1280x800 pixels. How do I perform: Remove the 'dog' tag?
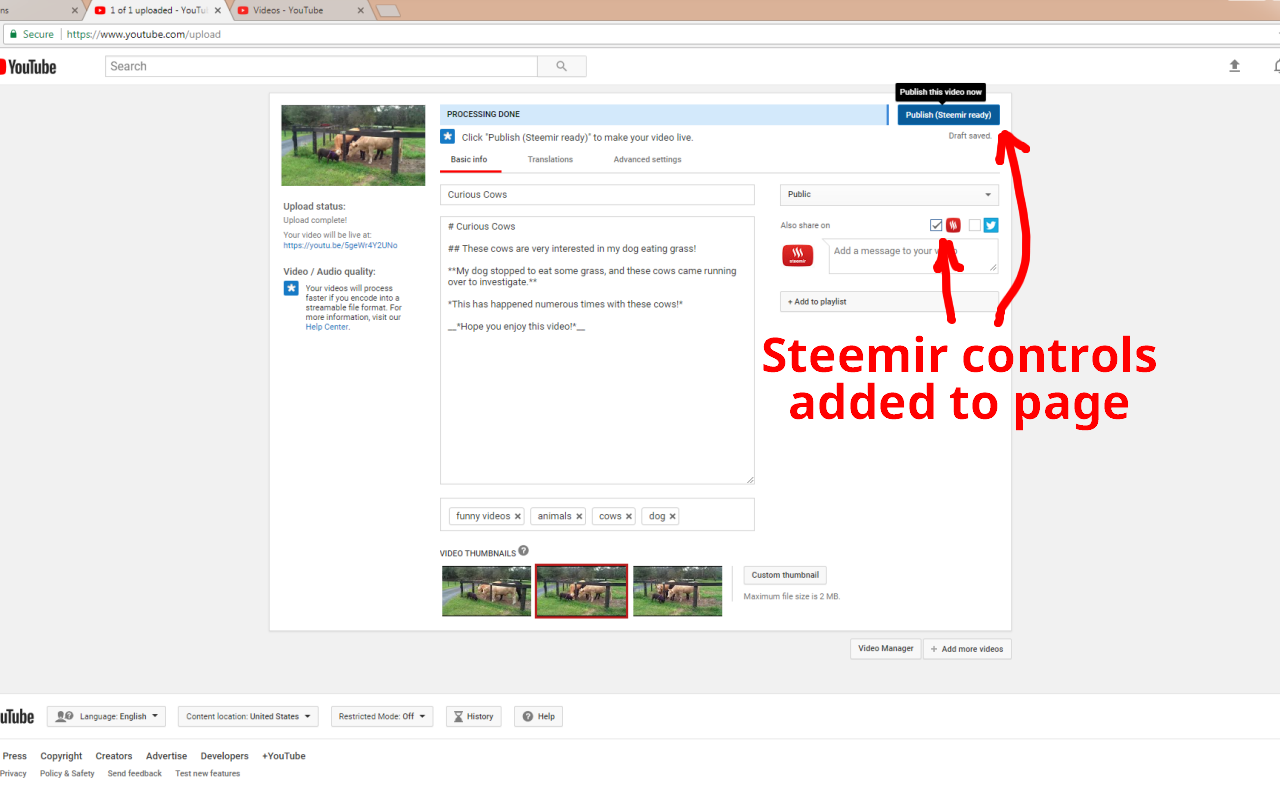672,517
